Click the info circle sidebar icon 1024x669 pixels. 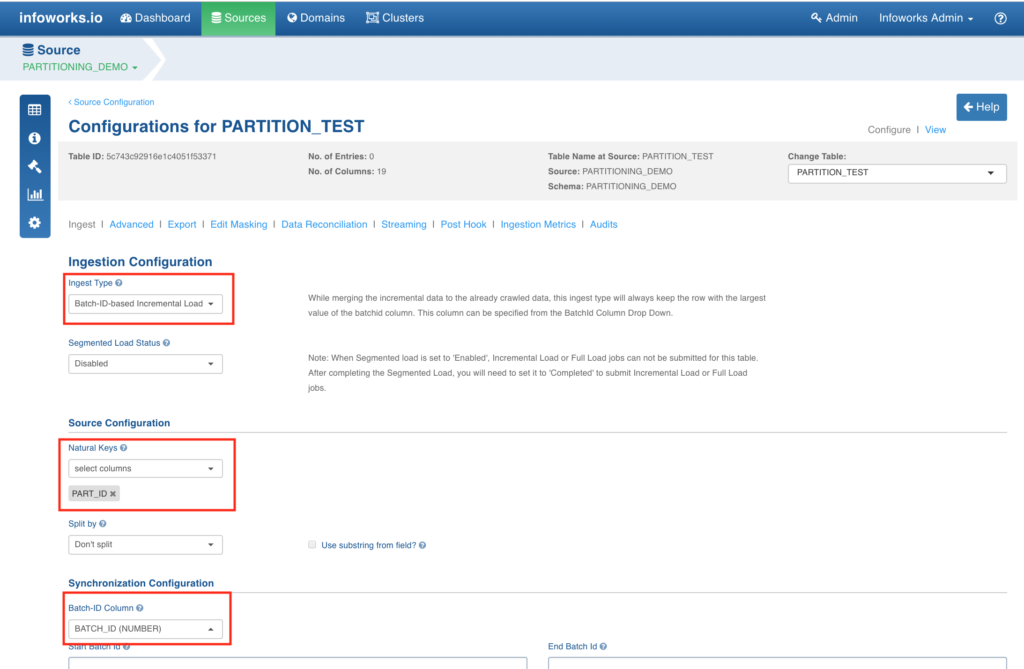click(35, 138)
